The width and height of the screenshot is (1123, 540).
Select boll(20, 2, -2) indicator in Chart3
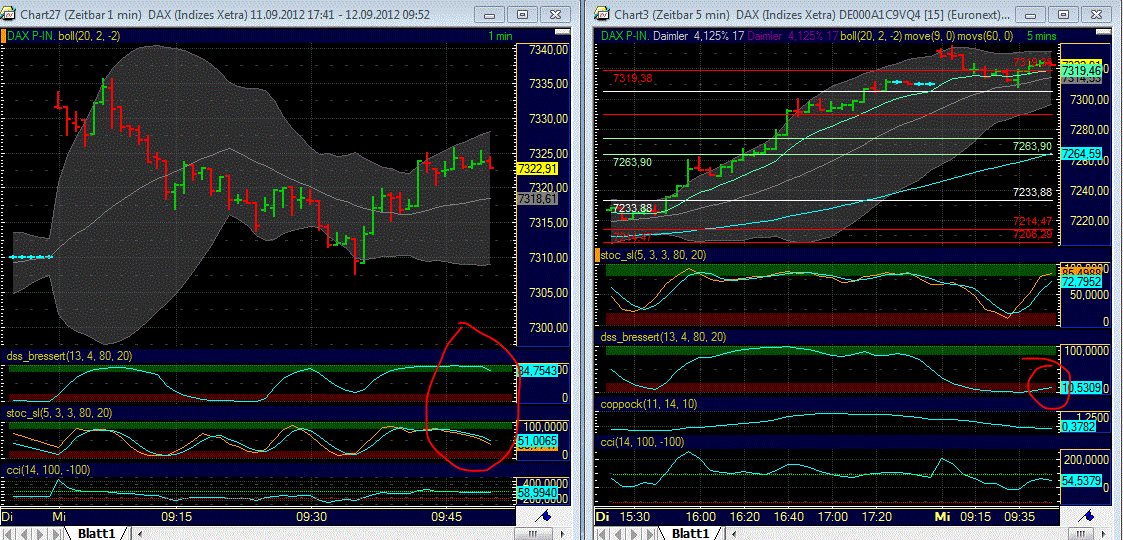click(869, 34)
